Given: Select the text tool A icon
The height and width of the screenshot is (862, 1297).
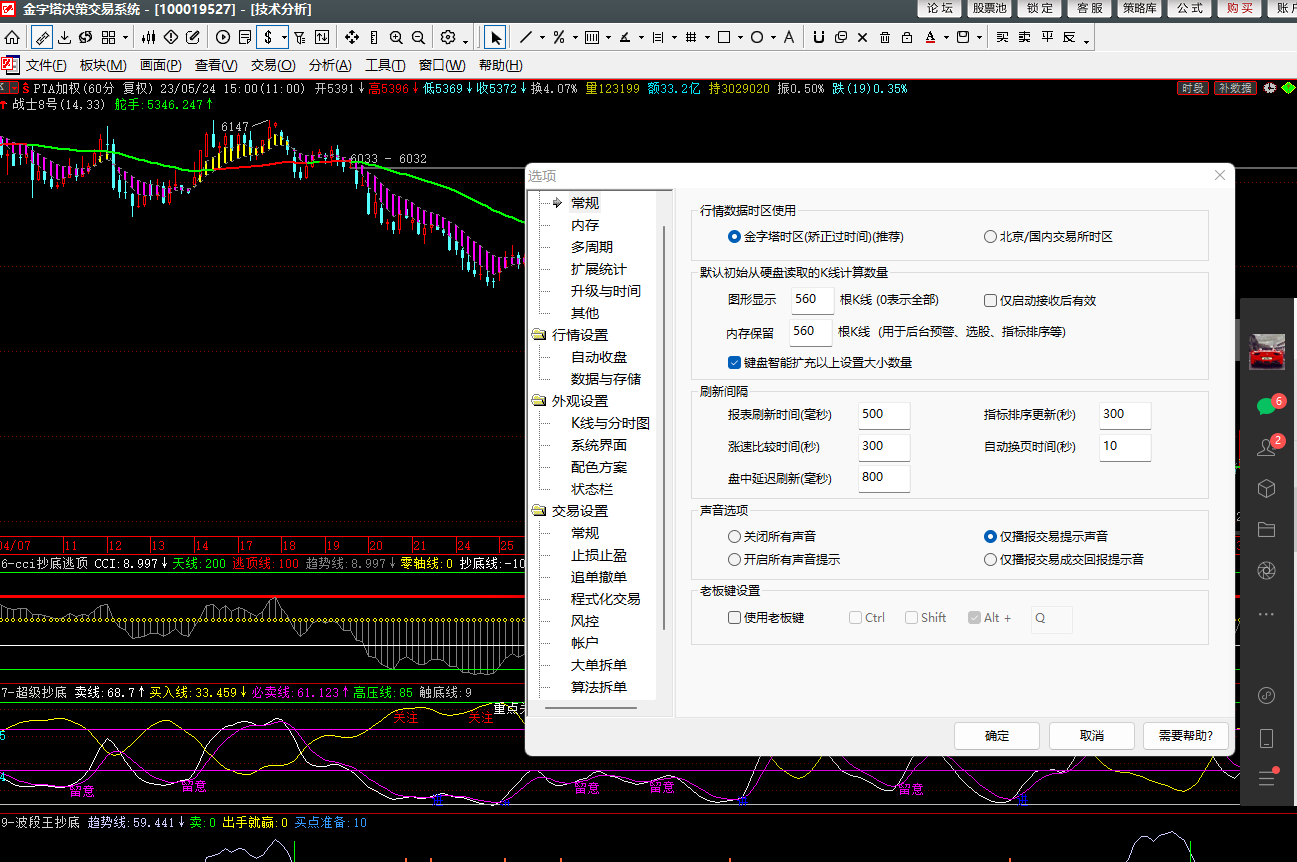Looking at the screenshot, I should pyautogui.click(x=788, y=38).
